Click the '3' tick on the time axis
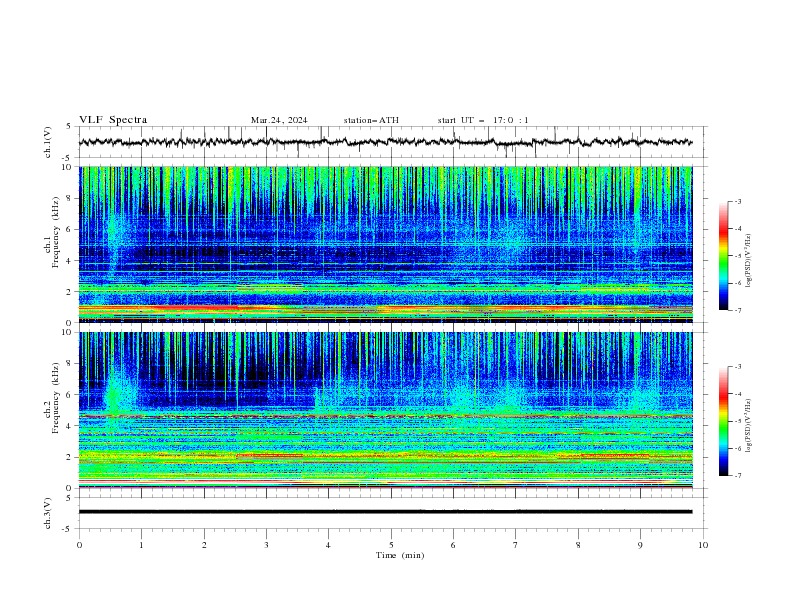792x612 pixels. pos(266,545)
